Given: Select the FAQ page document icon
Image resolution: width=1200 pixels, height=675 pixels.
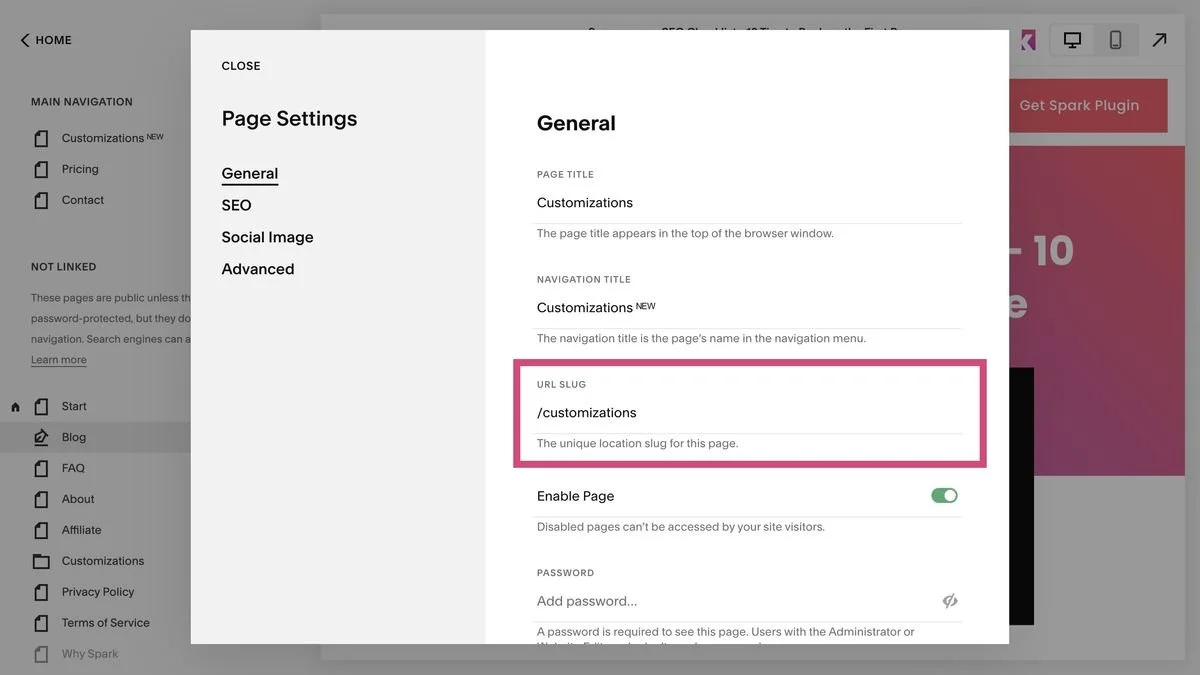Looking at the screenshot, I should pyautogui.click(x=40, y=467).
